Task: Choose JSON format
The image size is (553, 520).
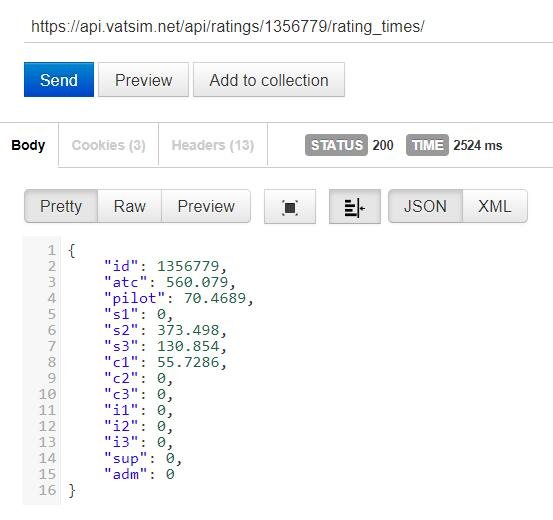Action: coord(425,206)
